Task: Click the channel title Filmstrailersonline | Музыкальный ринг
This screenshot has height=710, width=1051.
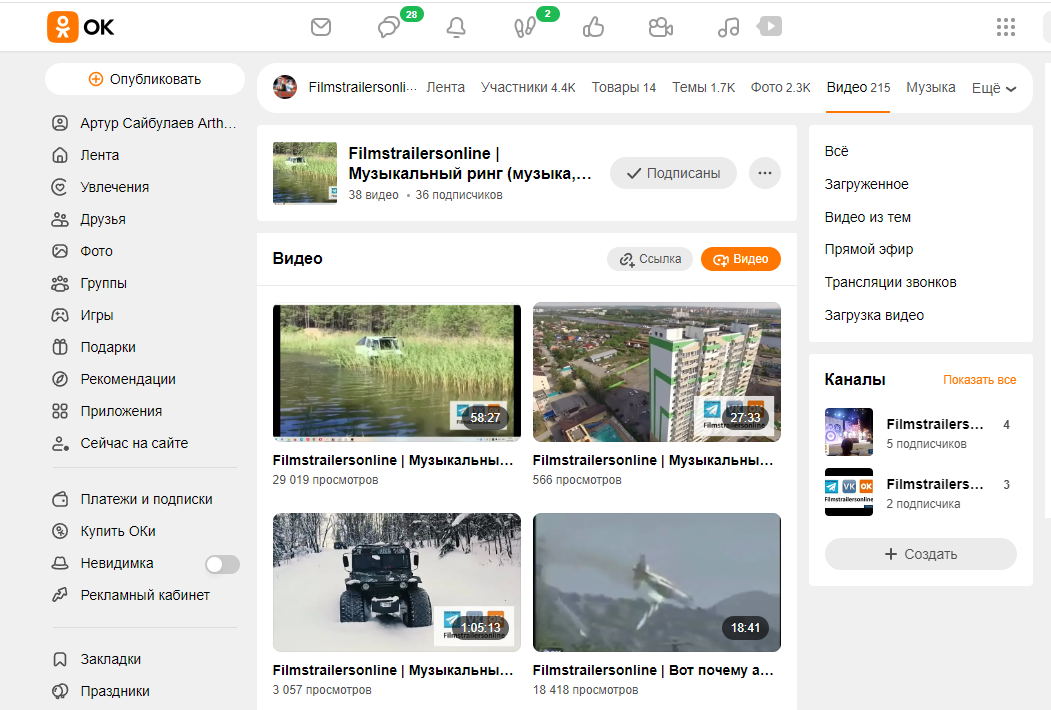Action: pos(470,163)
